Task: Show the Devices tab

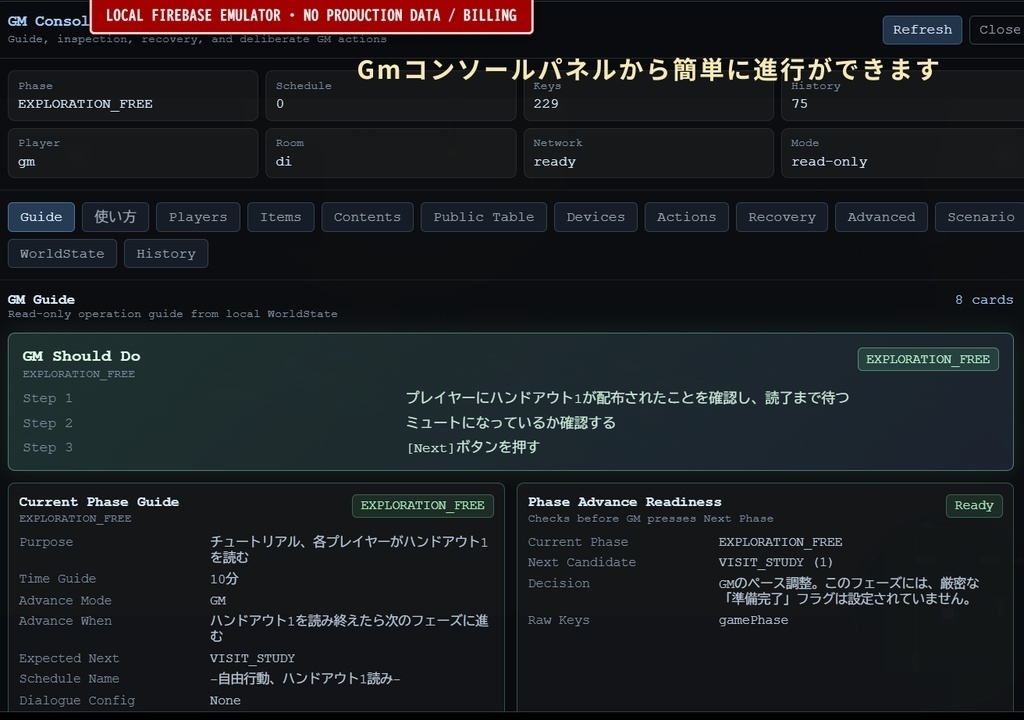Action: 596,217
